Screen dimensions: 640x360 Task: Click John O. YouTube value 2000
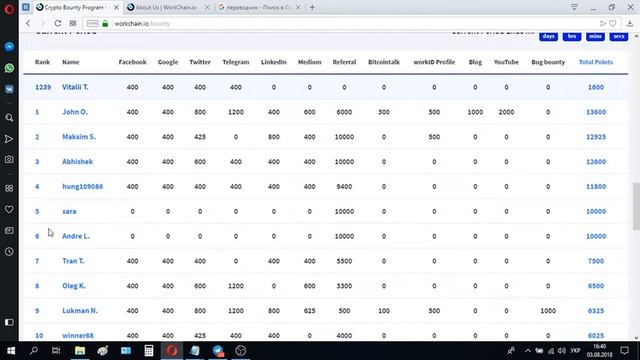click(506, 112)
